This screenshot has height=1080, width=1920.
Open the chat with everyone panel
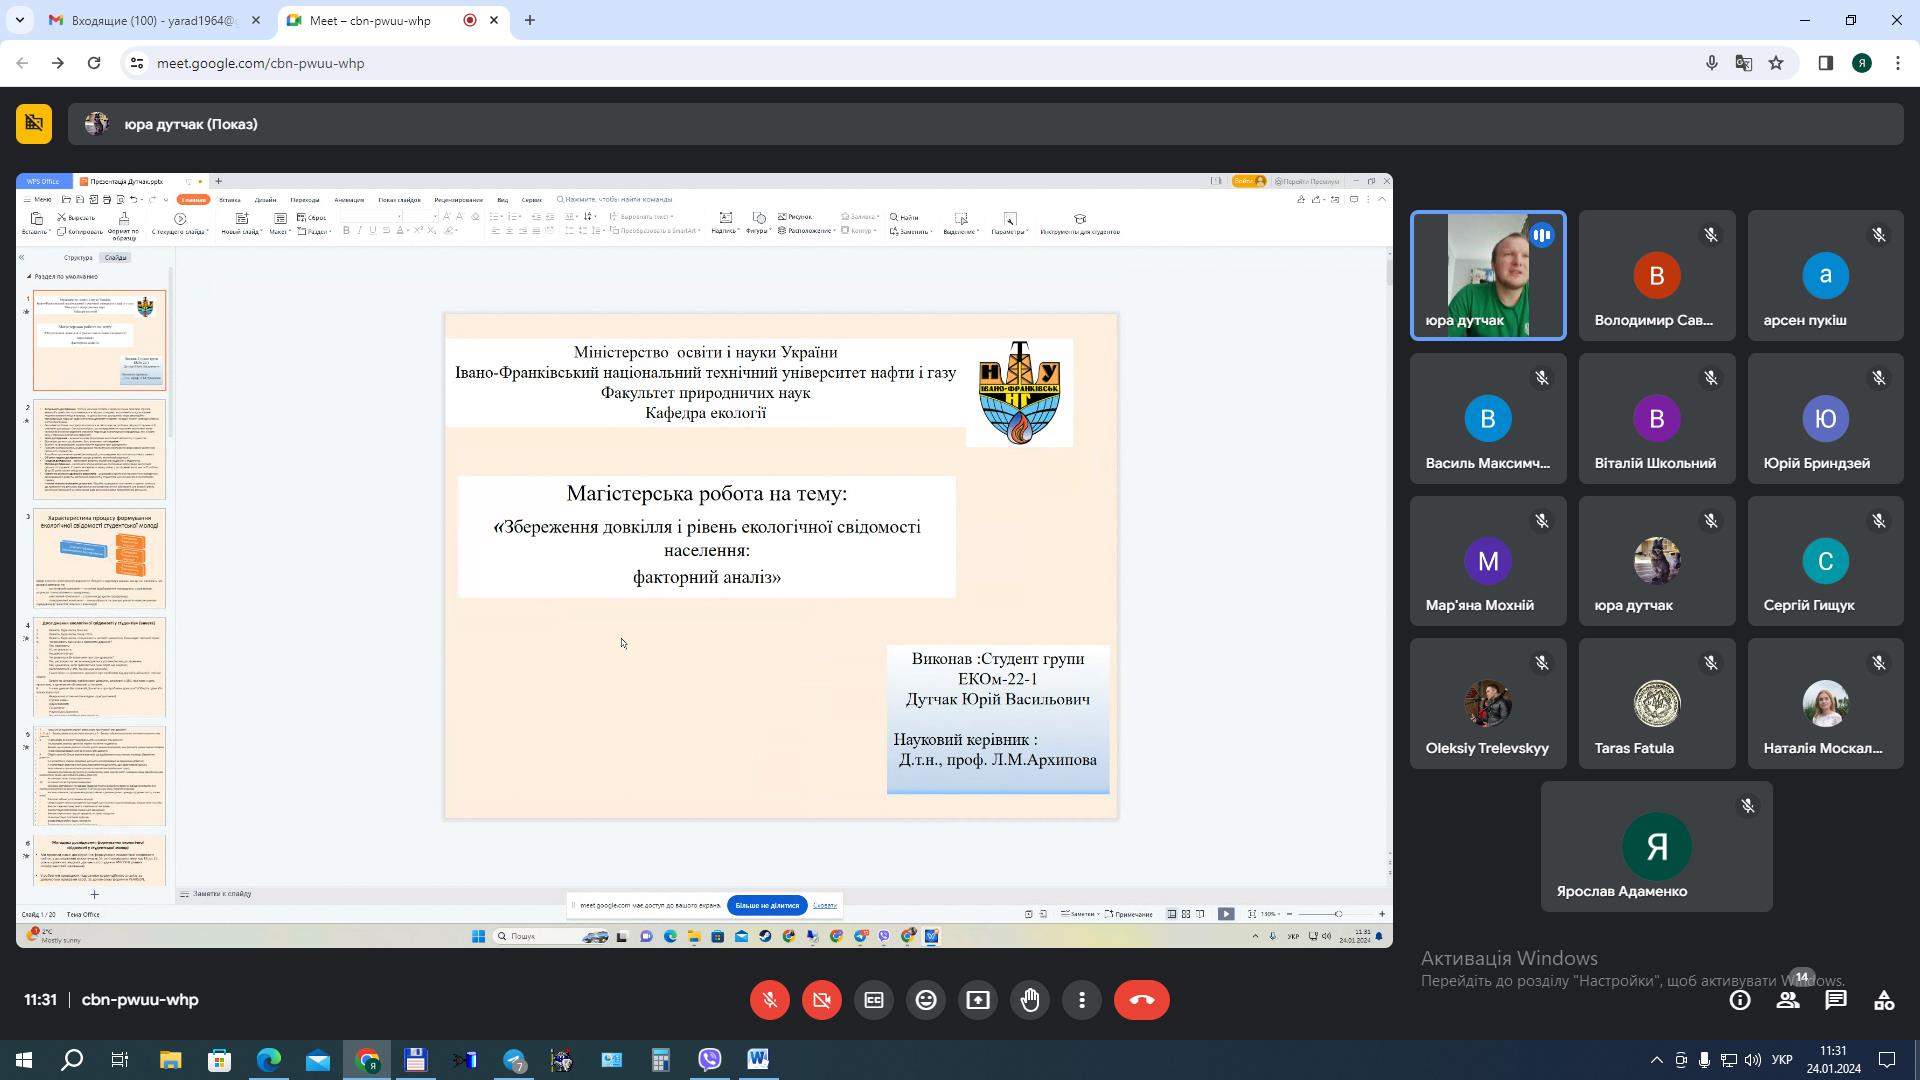pos(1836,1000)
